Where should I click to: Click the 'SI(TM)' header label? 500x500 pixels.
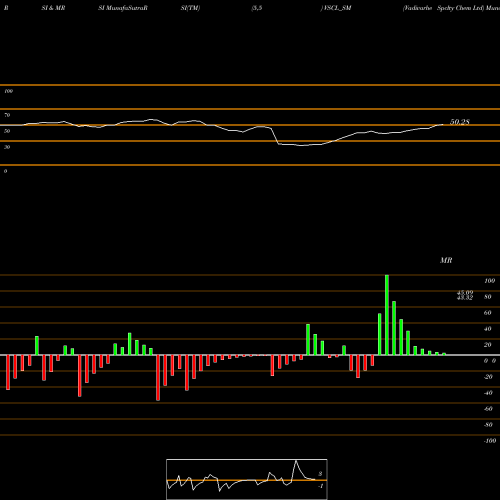coord(190,8)
